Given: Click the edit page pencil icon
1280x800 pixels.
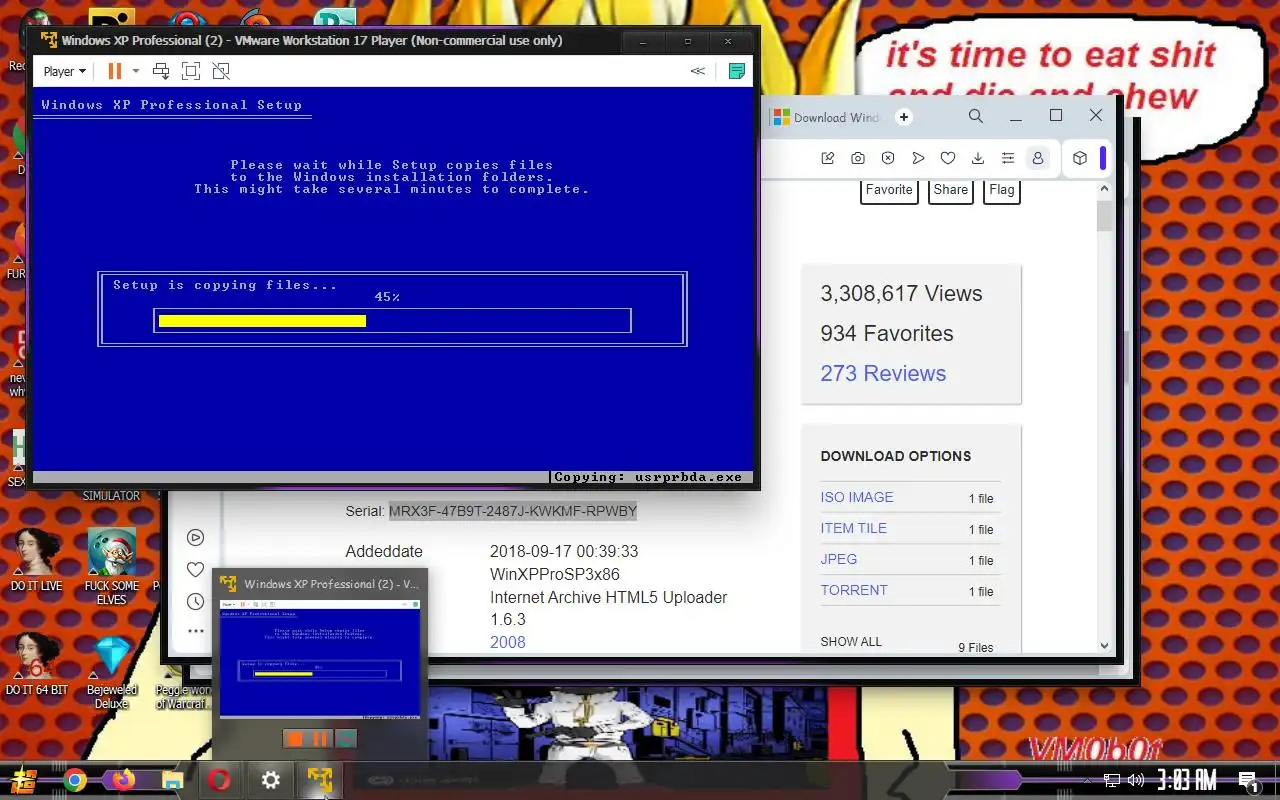Looking at the screenshot, I should coord(828,158).
